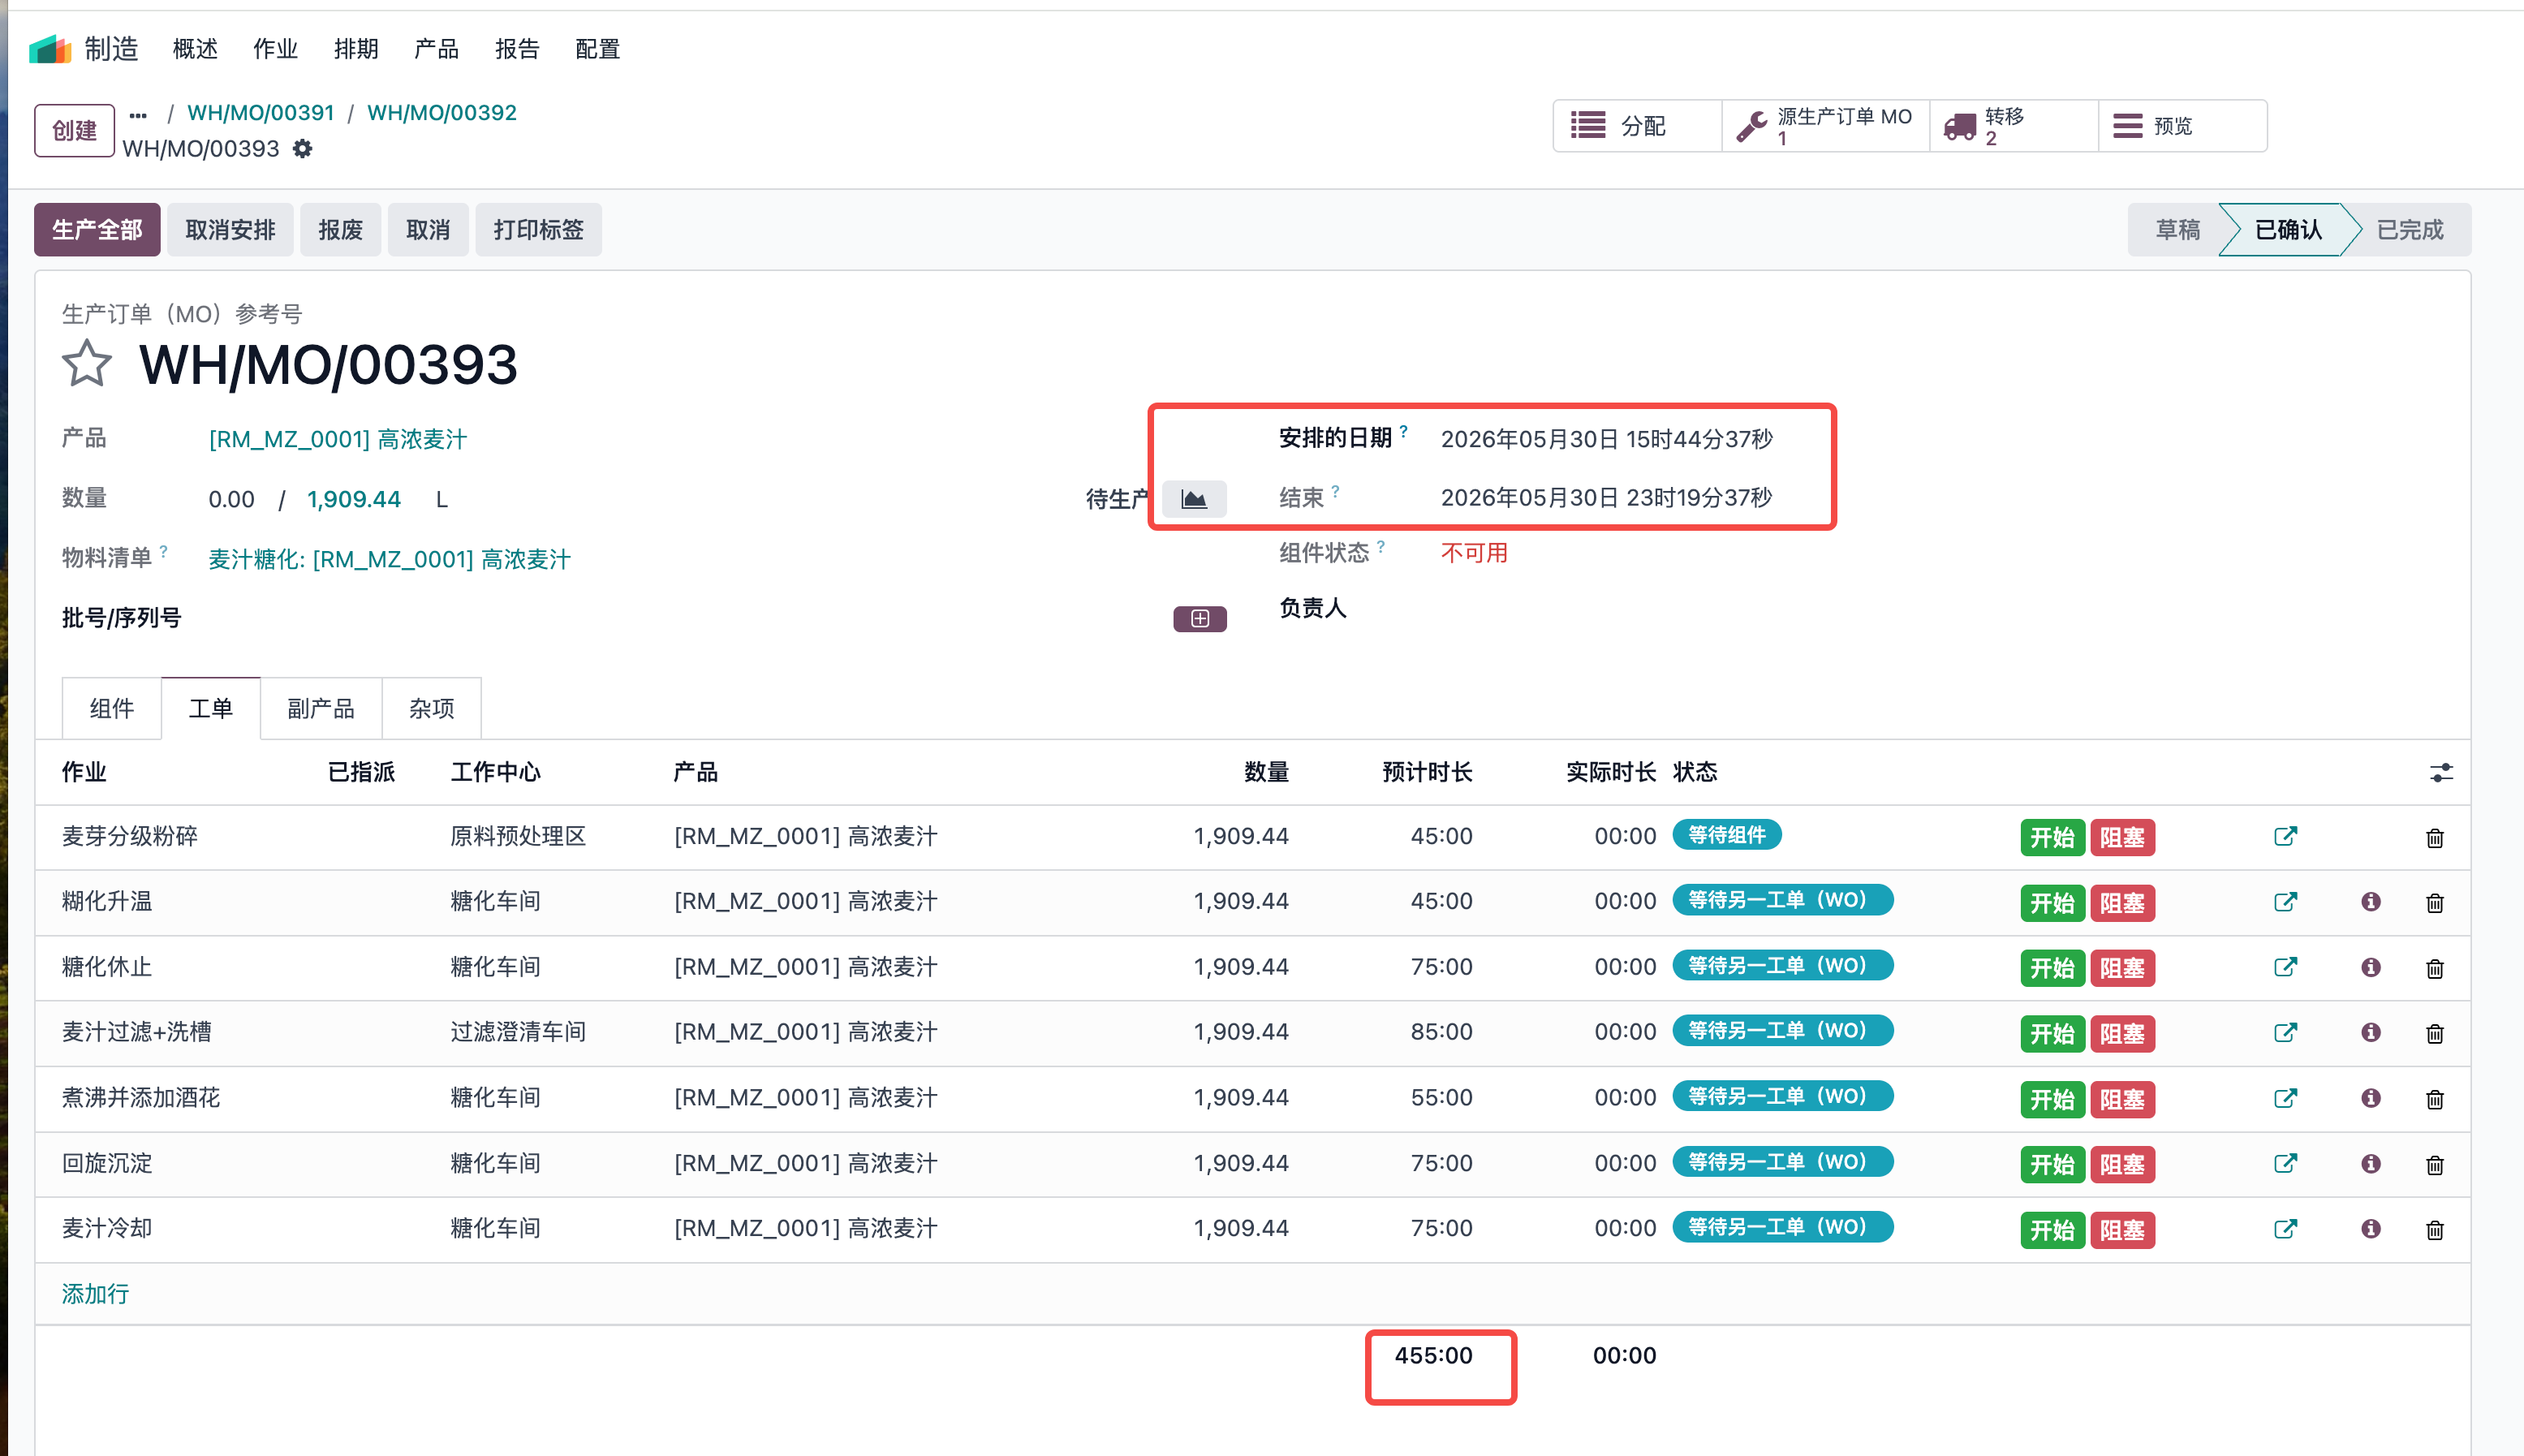Delete the 麦芽分级粉碎 work order row
Viewport: 2524px width, 1456px height.
(x=2435, y=838)
